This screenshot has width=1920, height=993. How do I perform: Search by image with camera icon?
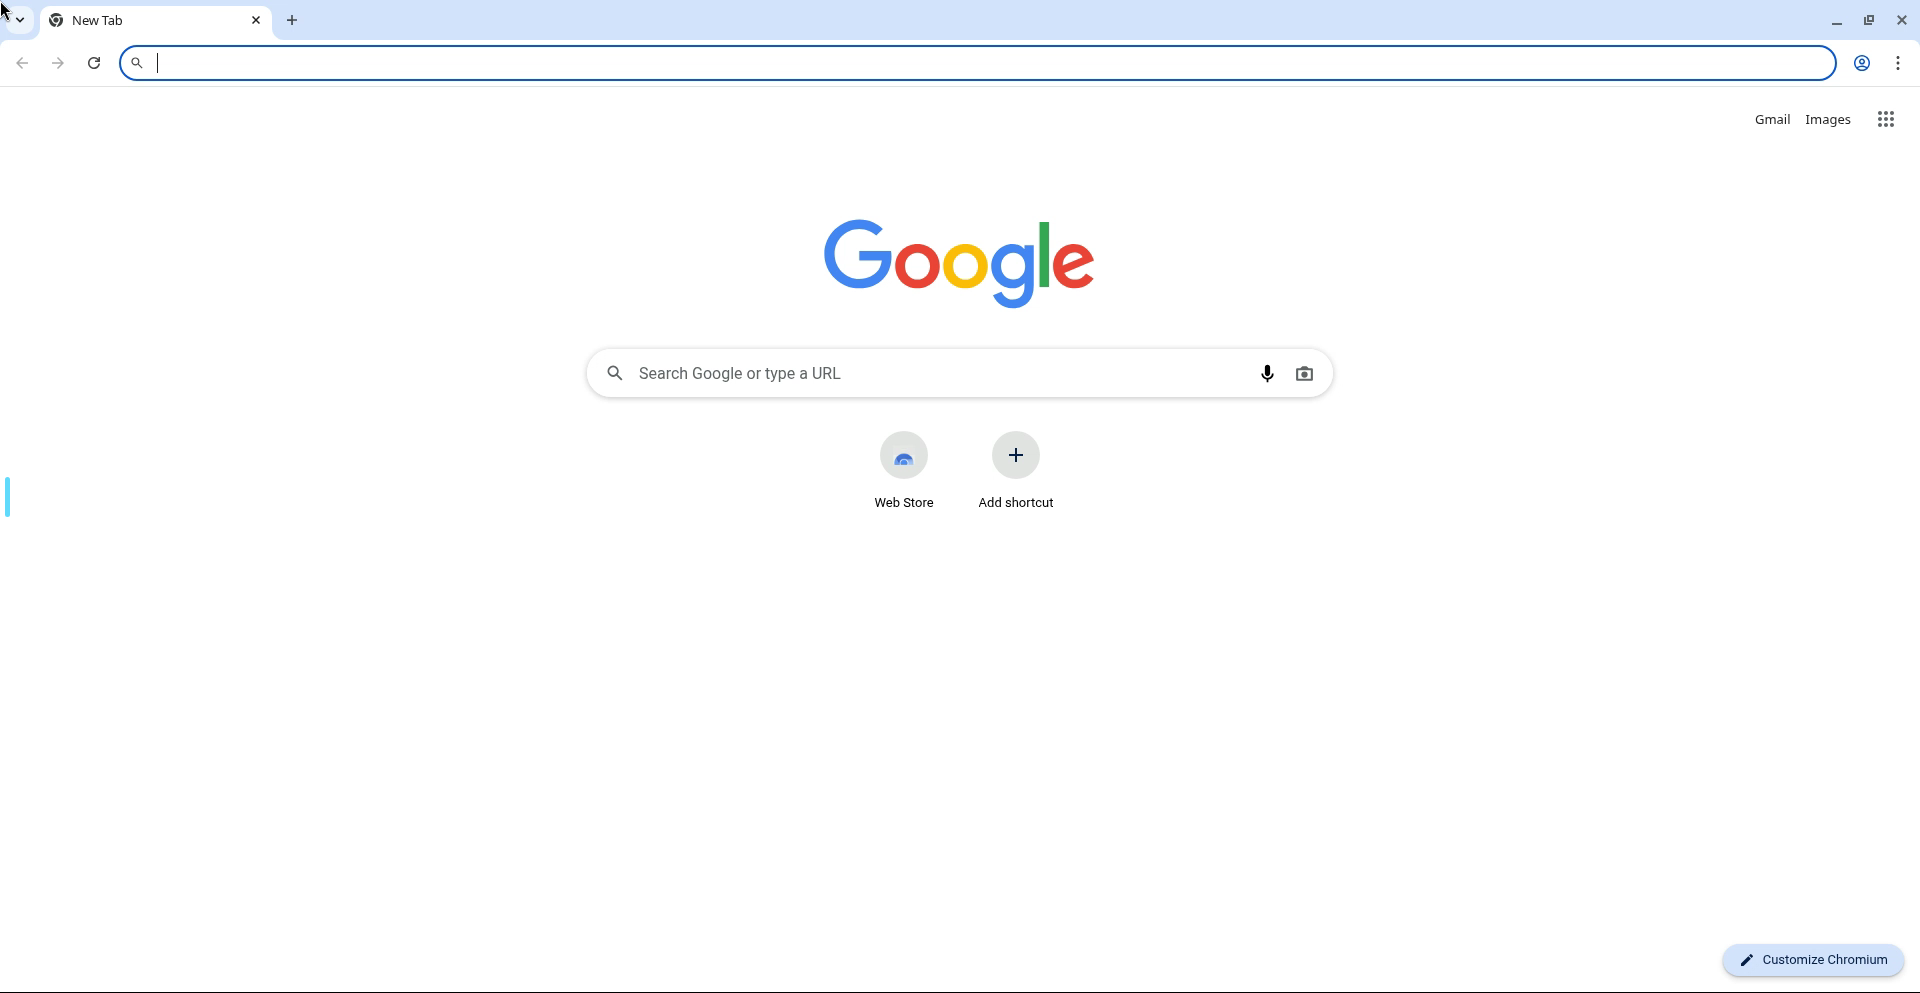point(1304,373)
